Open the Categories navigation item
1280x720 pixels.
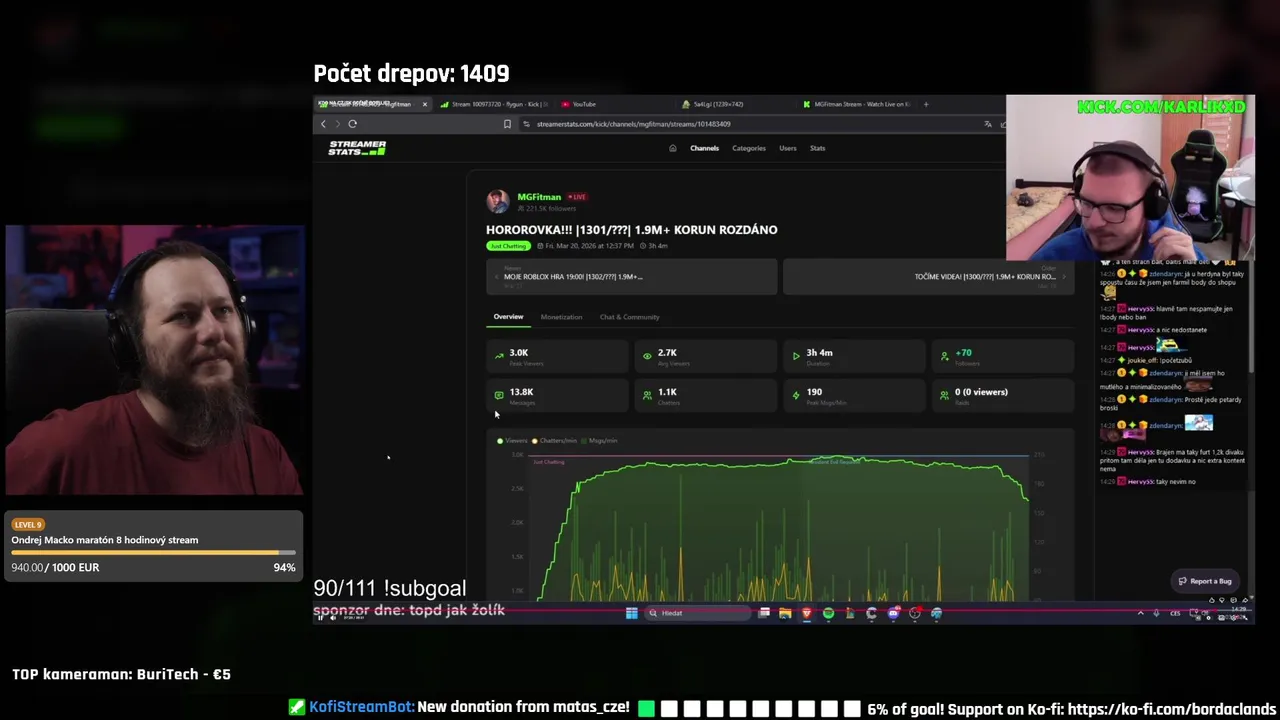(749, 148)
